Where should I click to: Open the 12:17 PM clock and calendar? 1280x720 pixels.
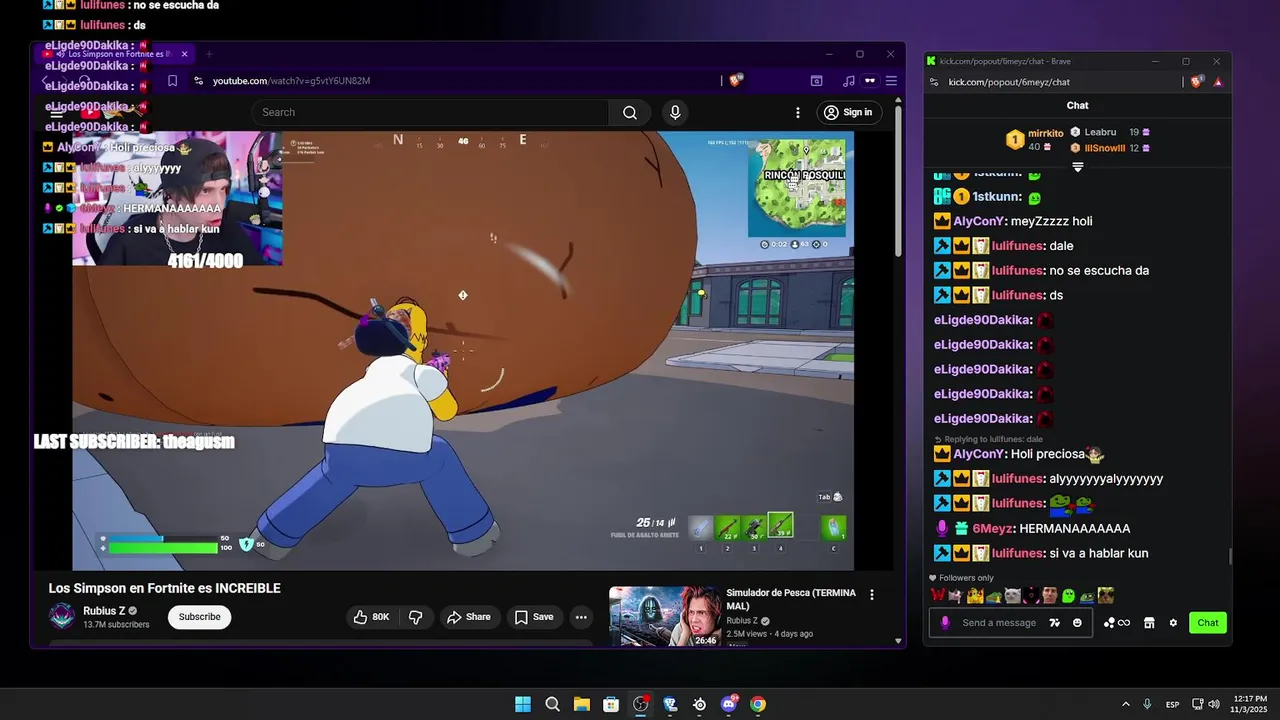[x=1250, y=704]
